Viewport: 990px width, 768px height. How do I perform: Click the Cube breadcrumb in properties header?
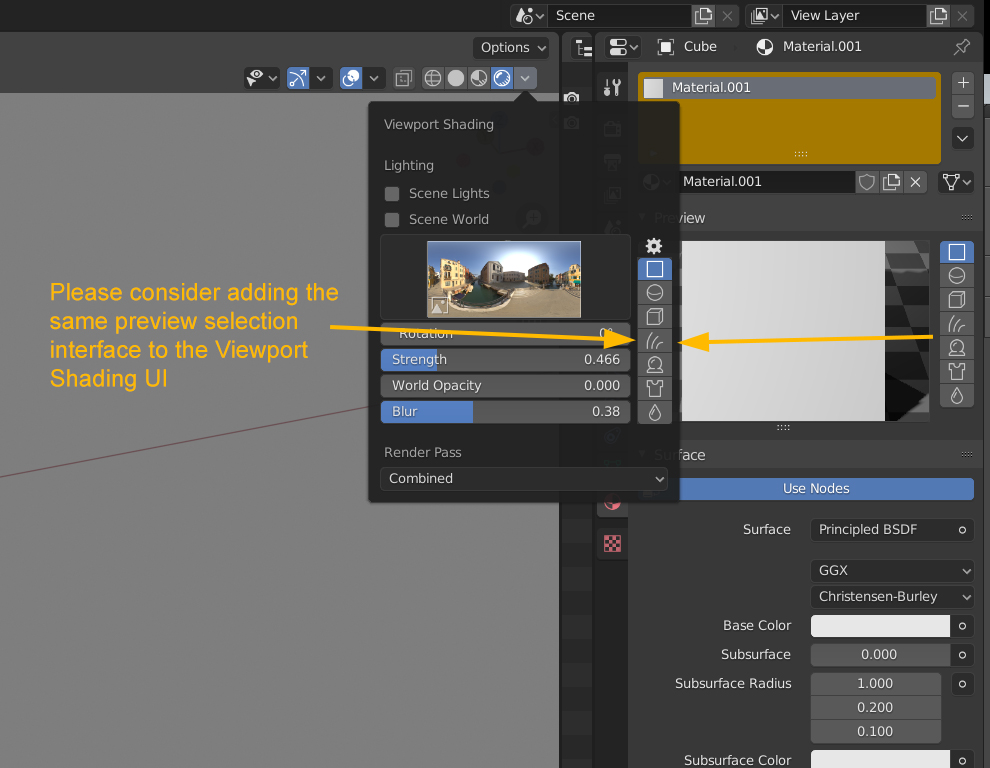[688, 47]
